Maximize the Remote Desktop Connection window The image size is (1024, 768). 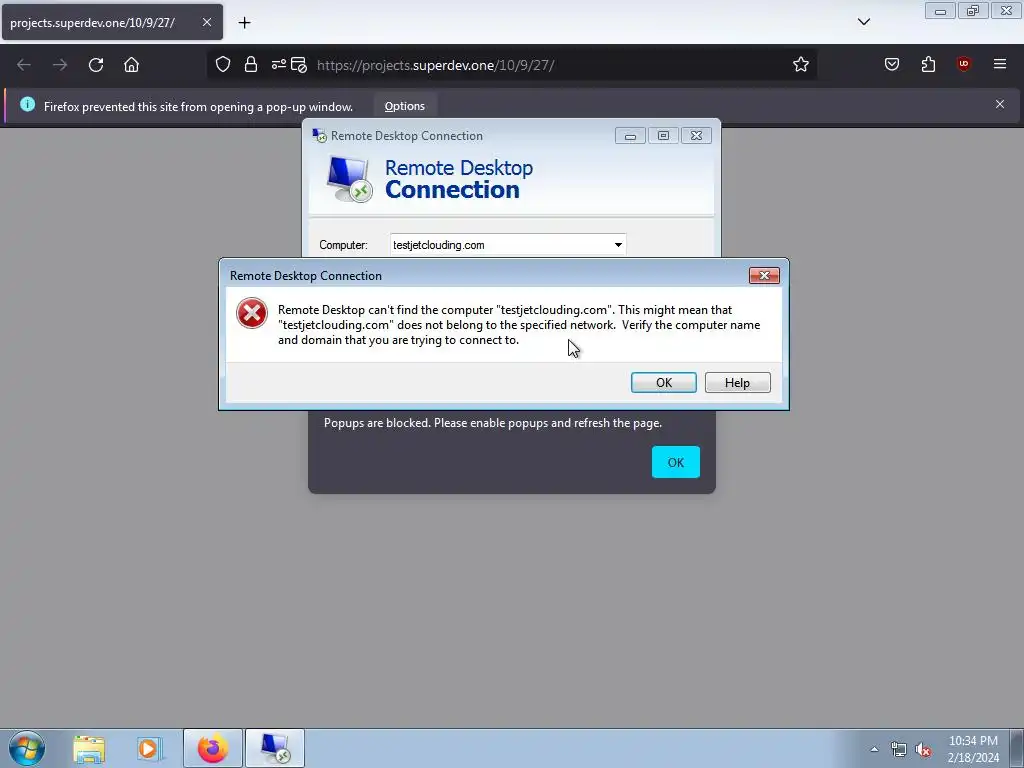(x=664, y=136)
